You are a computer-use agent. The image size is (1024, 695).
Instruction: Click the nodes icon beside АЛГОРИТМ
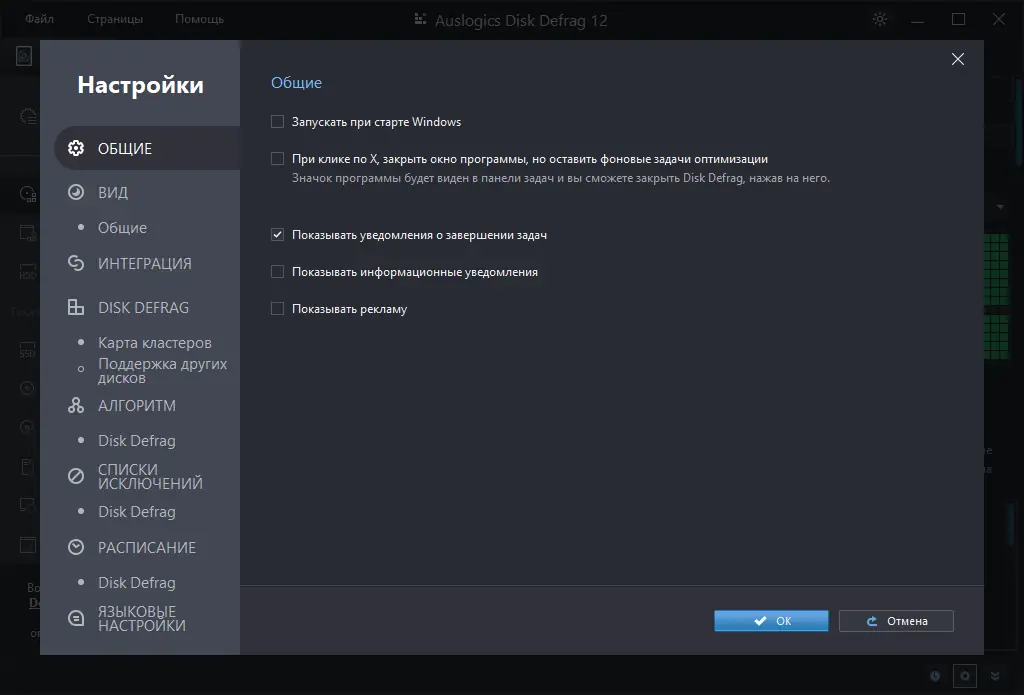[x=76, y=405]
